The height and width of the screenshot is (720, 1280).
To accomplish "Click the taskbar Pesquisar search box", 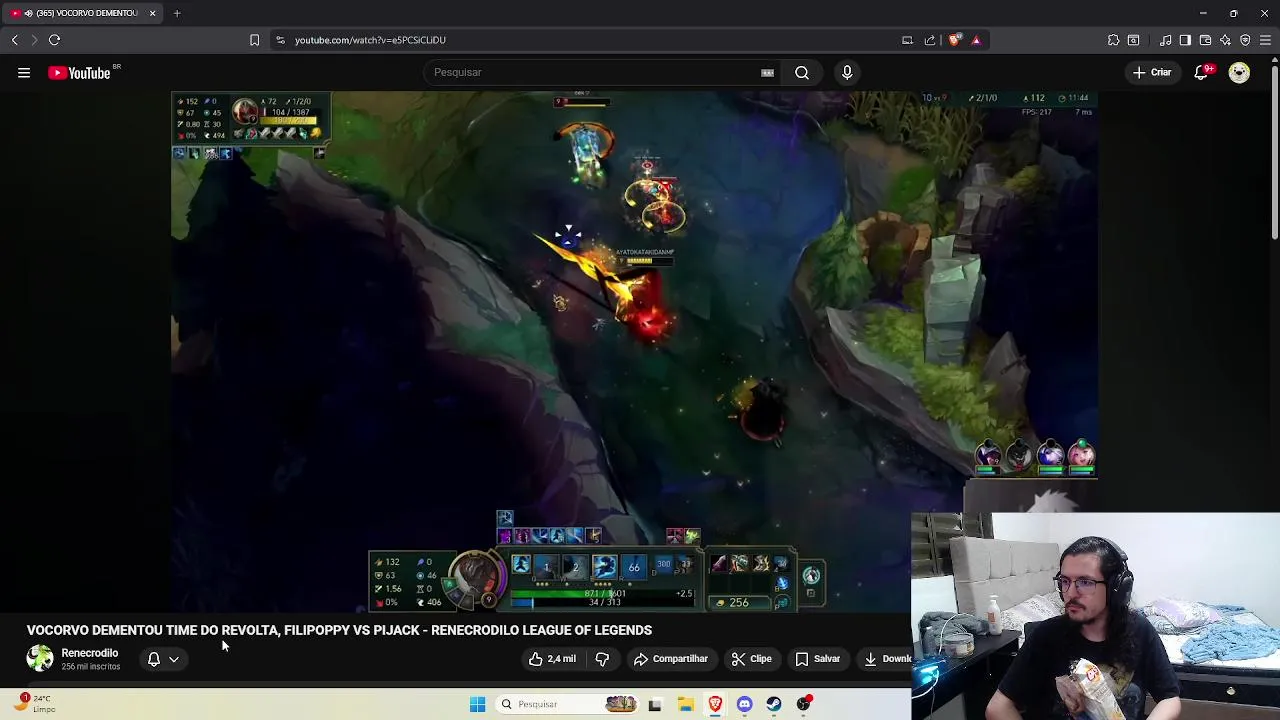I will point(567,704).
